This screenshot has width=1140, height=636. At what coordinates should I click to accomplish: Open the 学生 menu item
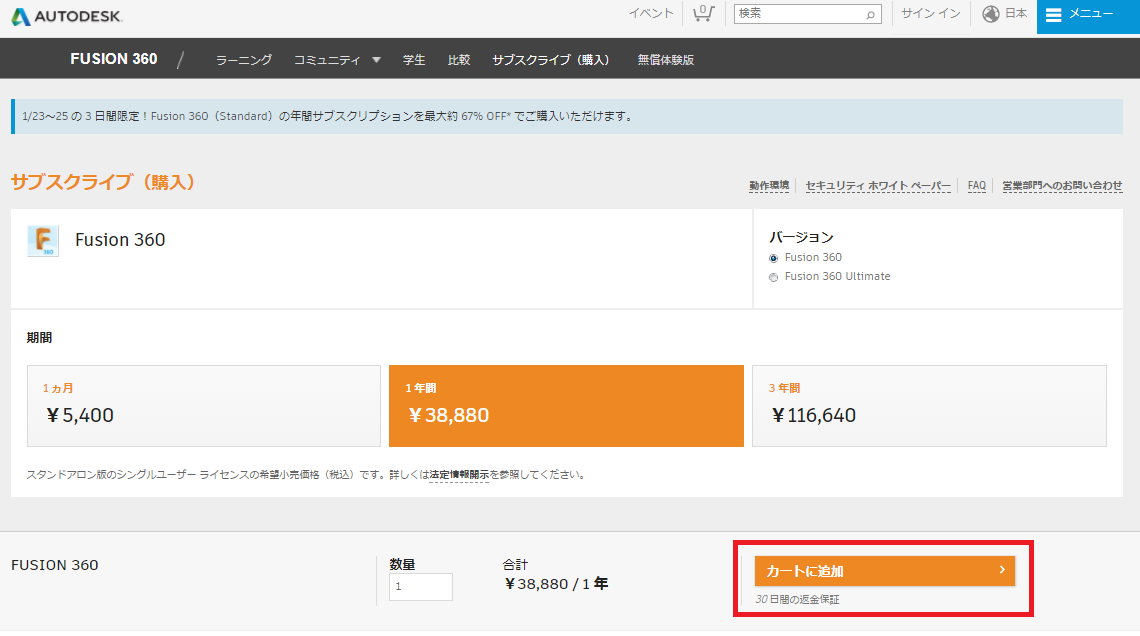pyautogui.click(x=414, y=60)
